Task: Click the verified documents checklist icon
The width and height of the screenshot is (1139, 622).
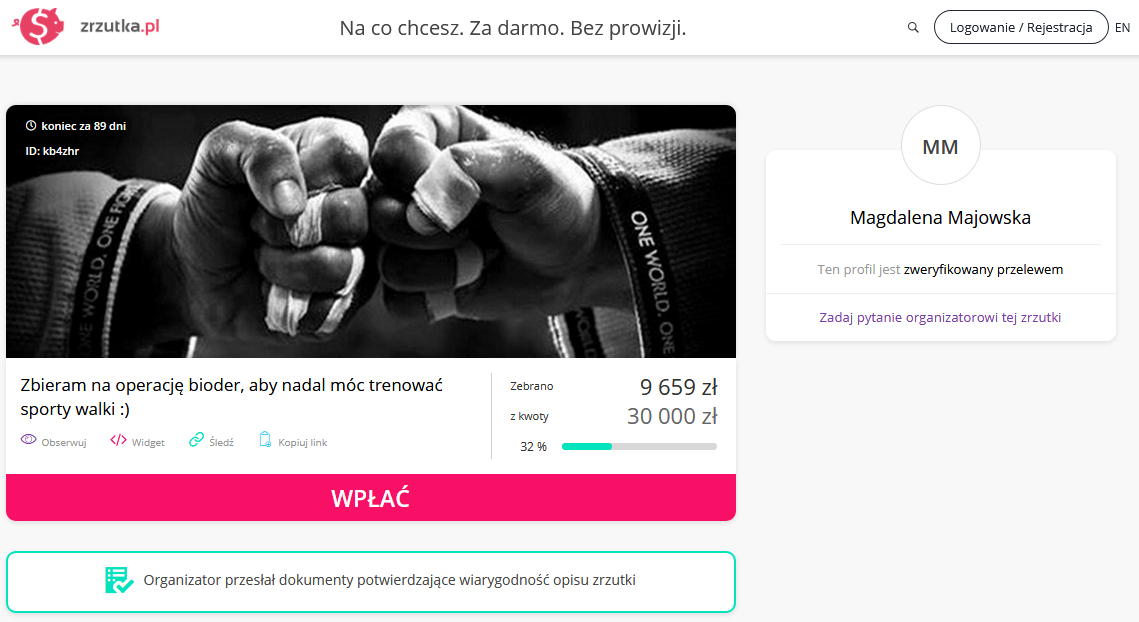Action: (119, 580)
